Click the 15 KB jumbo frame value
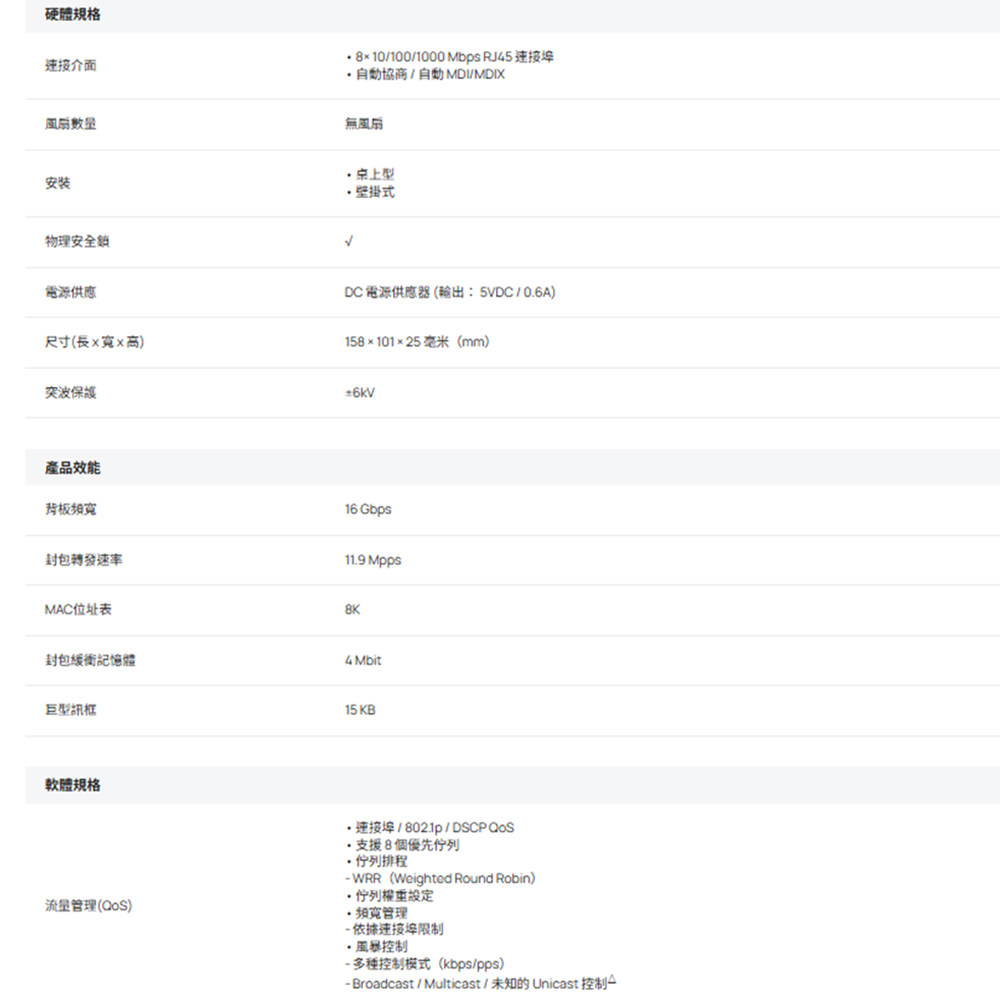This screenshot has height=1000, width=1000. (x=360, y=710)
